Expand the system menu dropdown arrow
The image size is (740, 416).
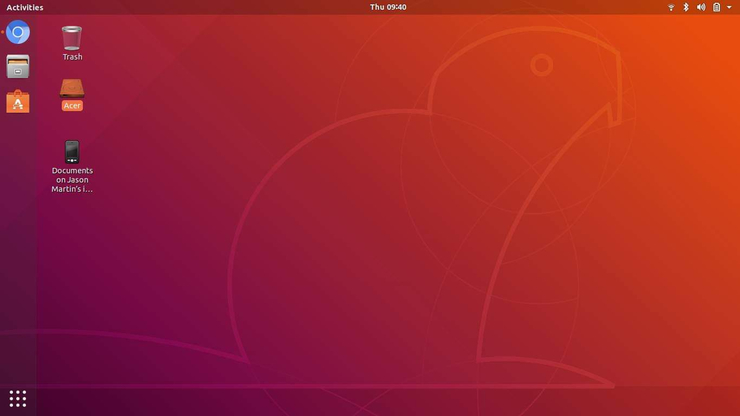[730, 7]
